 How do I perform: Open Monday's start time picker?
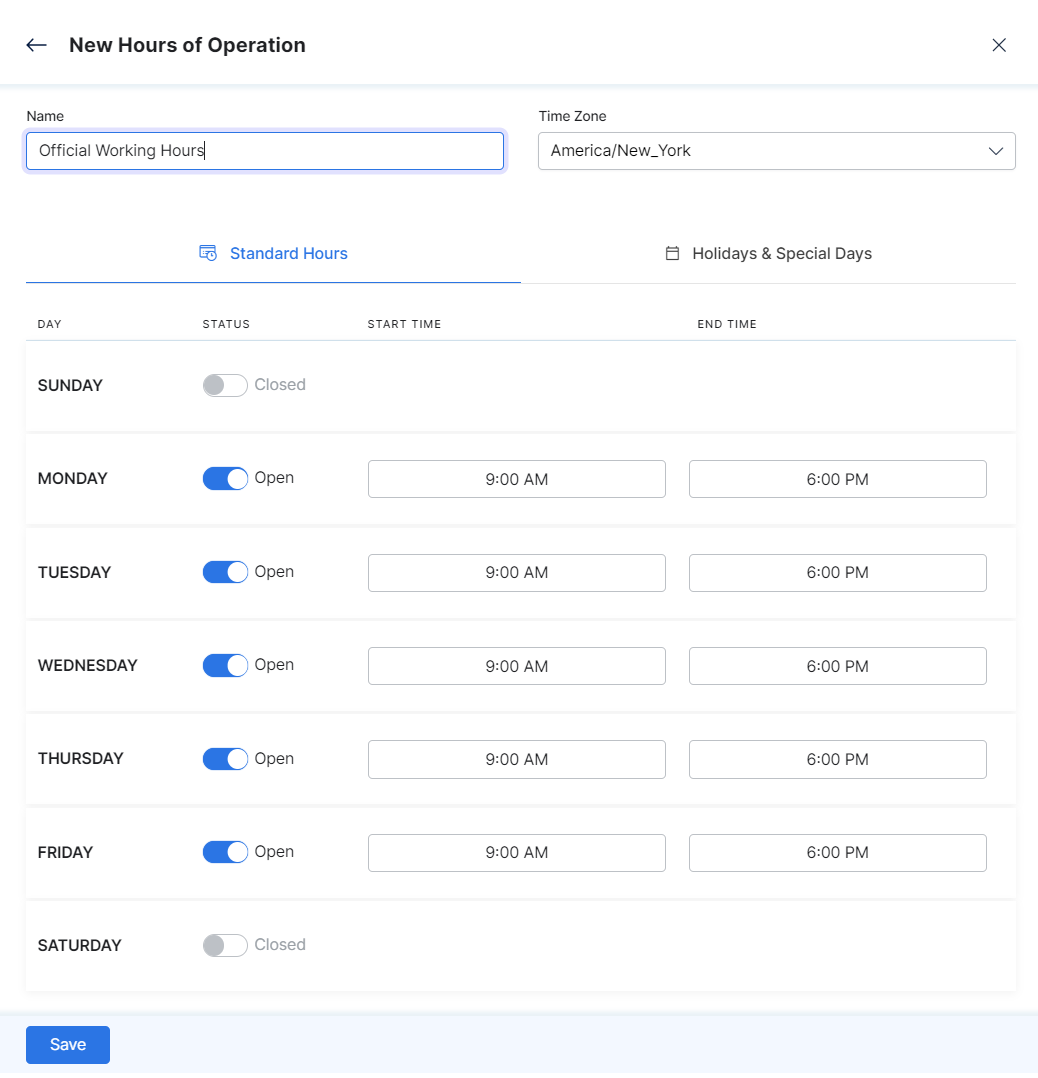click(x=516, y=479)
